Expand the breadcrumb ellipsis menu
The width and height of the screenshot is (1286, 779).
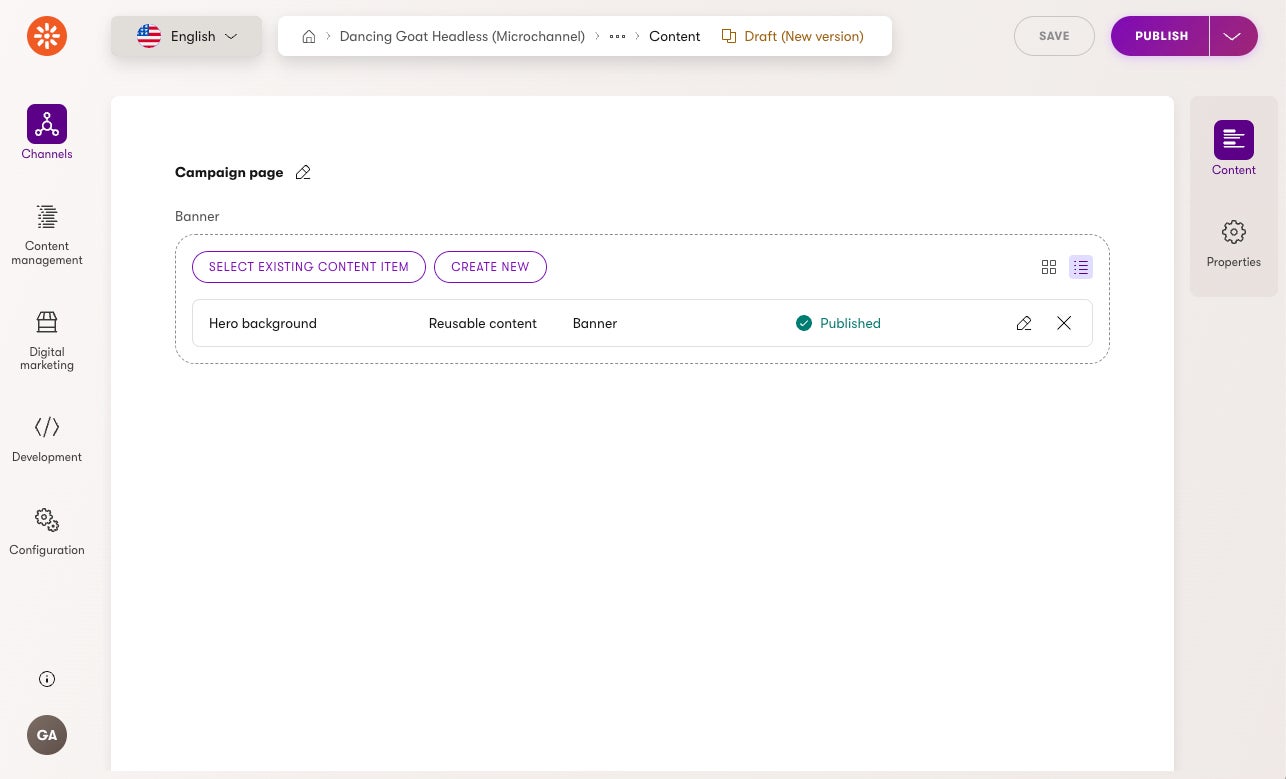click(x=617, y=36)
